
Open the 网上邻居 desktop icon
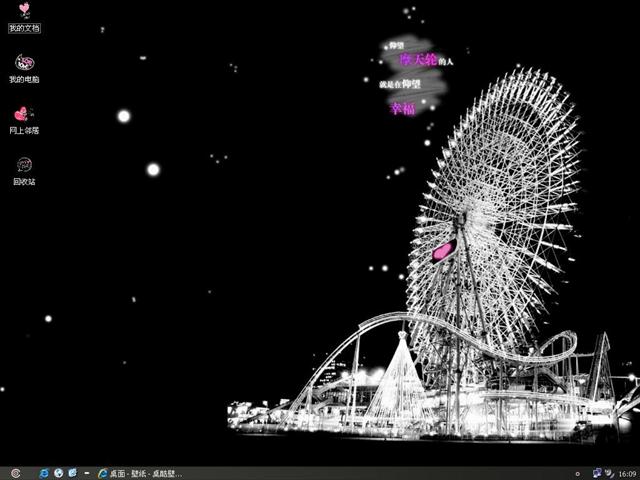coord(24,114)
